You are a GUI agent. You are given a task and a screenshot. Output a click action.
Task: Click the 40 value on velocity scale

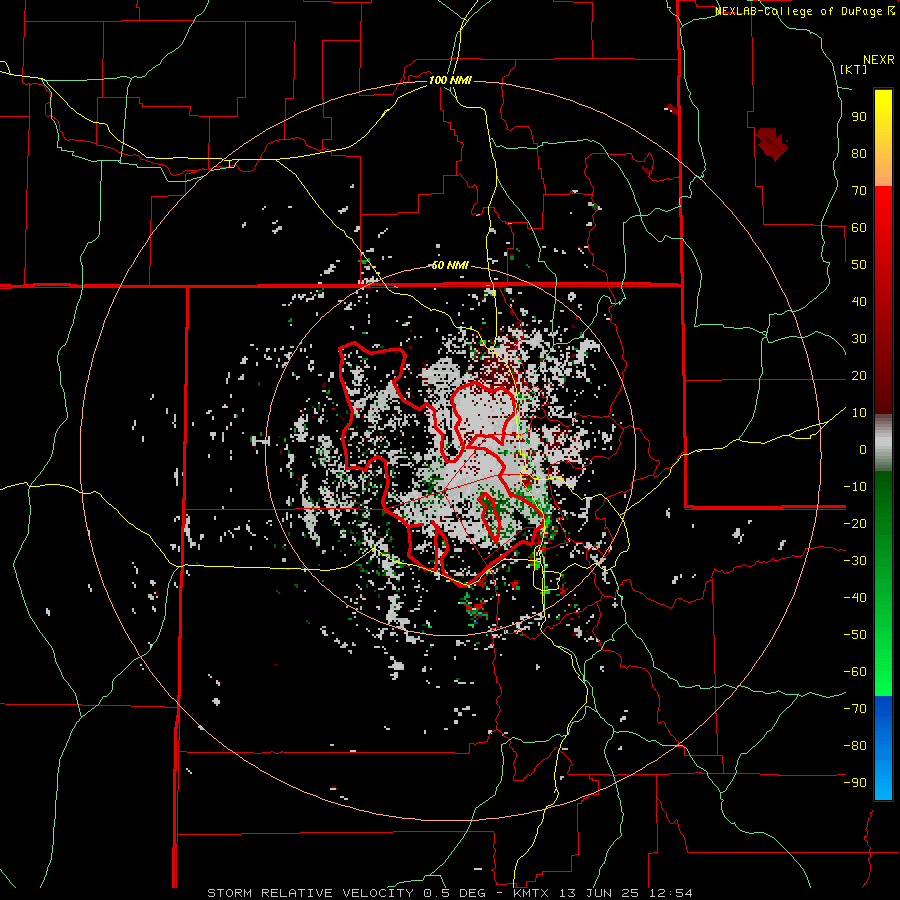(x=859, y=301)
